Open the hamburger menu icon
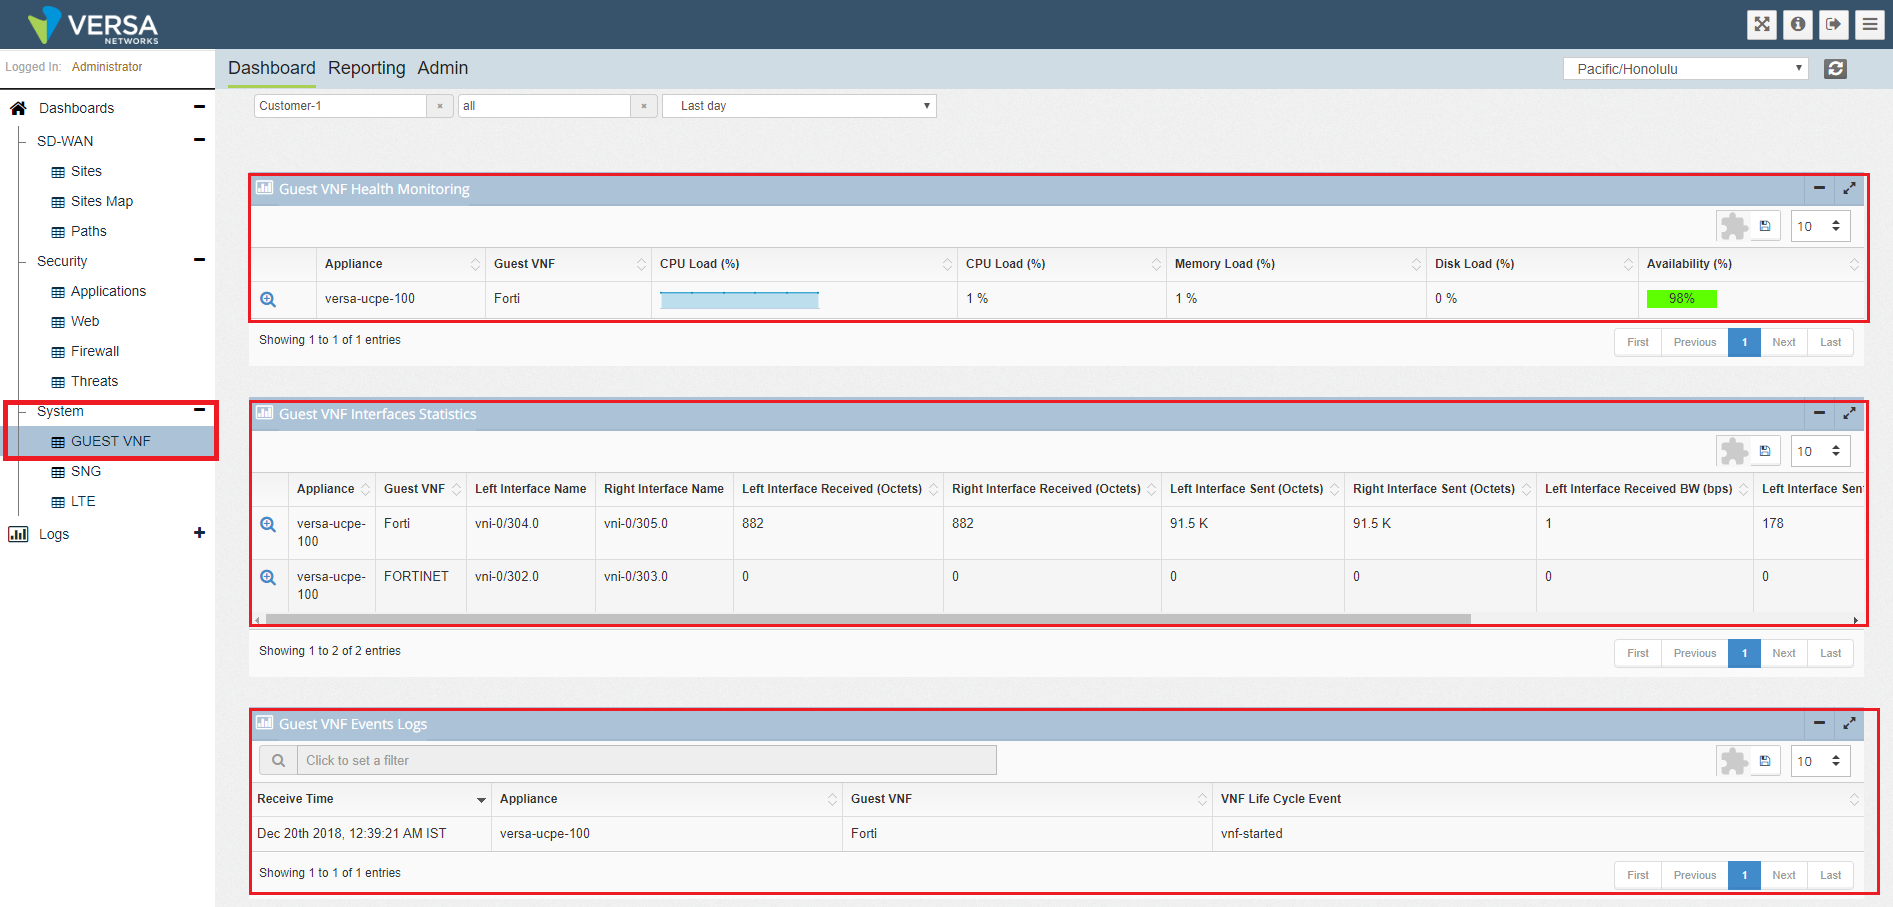This screenshot has width=1893, height=907. coord(1870,24)
